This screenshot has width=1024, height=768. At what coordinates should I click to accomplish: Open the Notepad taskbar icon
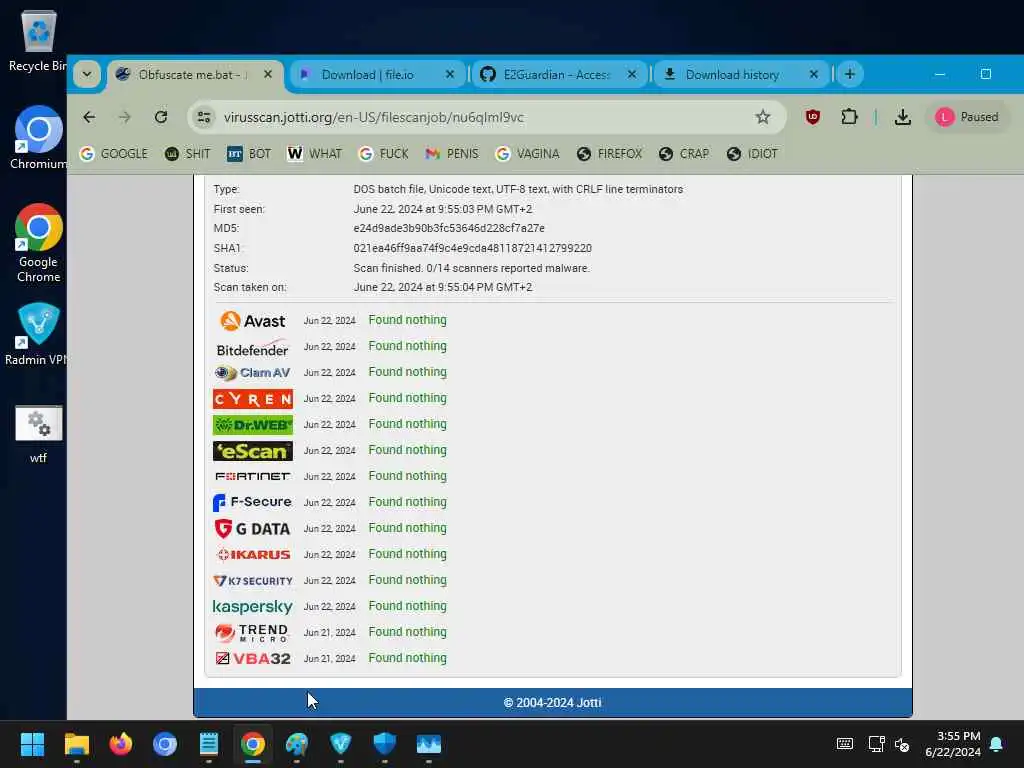point(208,744)
